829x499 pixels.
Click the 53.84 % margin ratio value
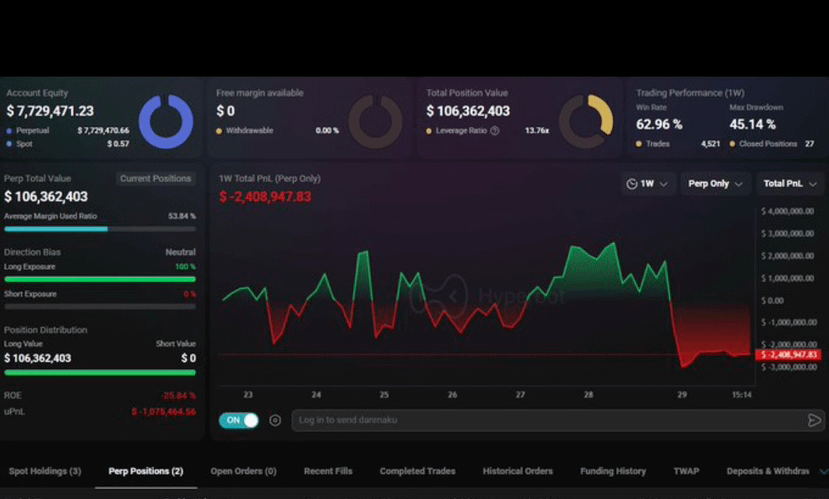pos(182,216)
